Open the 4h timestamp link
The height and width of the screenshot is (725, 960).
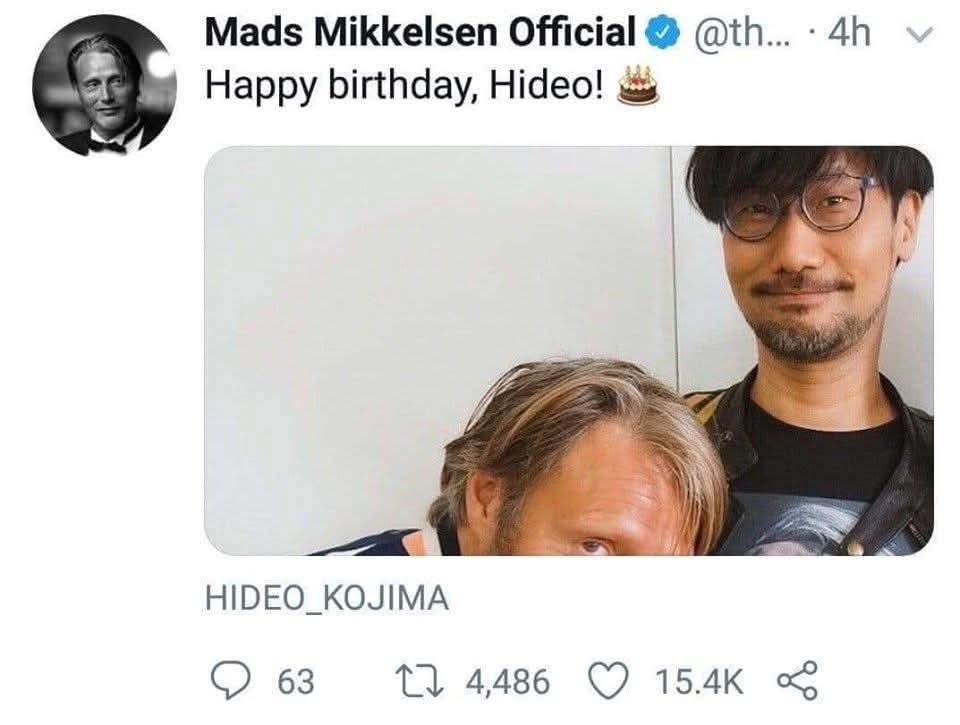click(851, 35)
